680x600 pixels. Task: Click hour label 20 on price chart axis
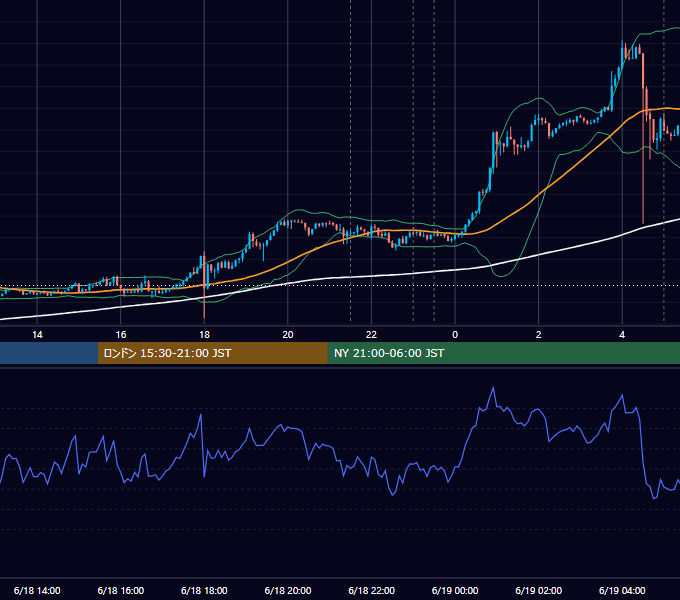coord(288,335)
